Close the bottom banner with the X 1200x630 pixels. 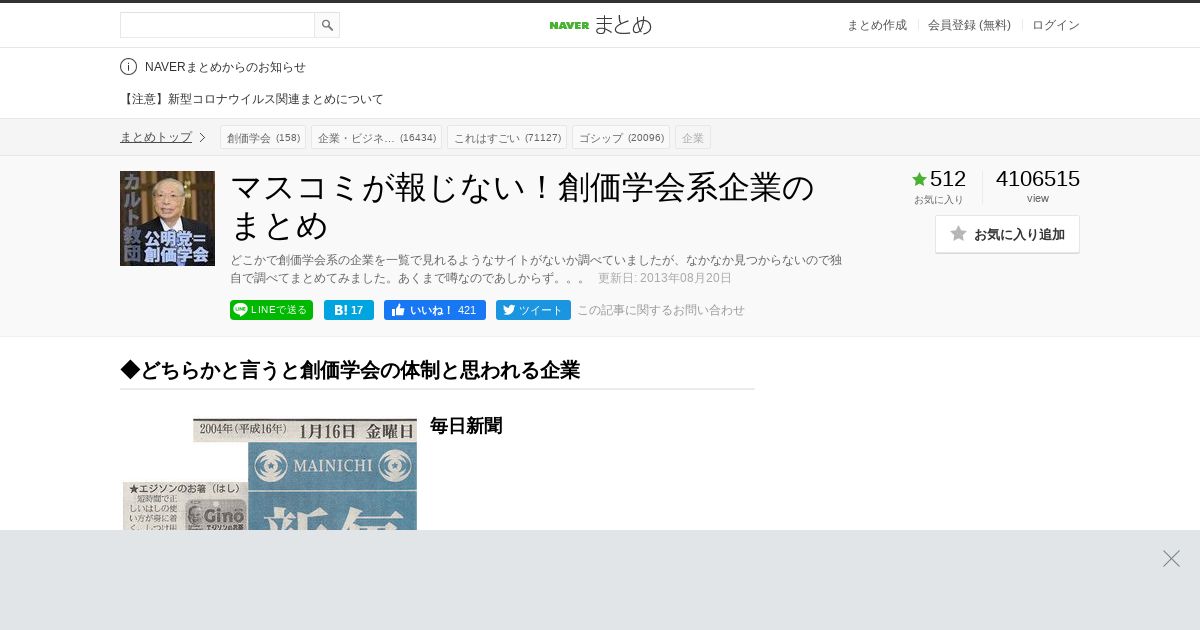[1171, 558]
